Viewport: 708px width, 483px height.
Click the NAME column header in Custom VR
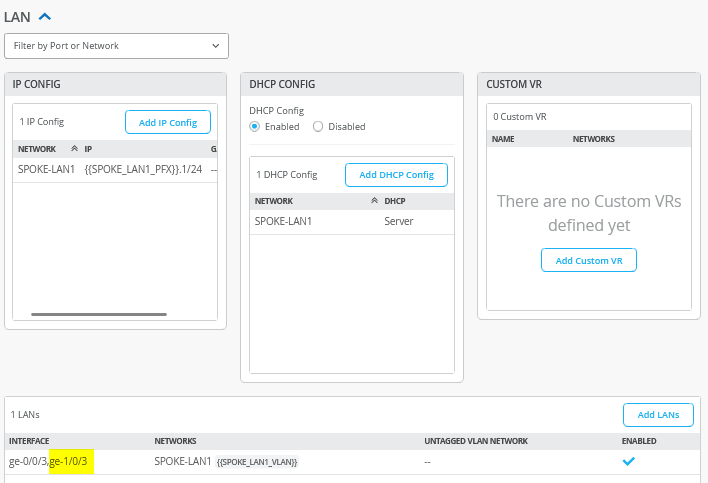(x=503, y=139)
